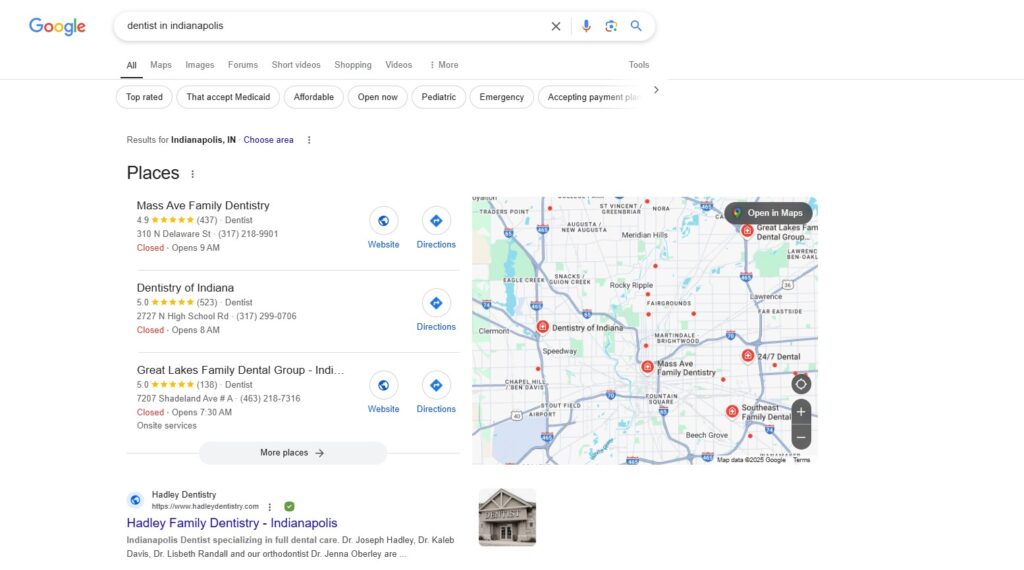Image resolution: width=1024 pixels, height=570 pixels.
Task: Click the Choose area link
Action: 268,140
